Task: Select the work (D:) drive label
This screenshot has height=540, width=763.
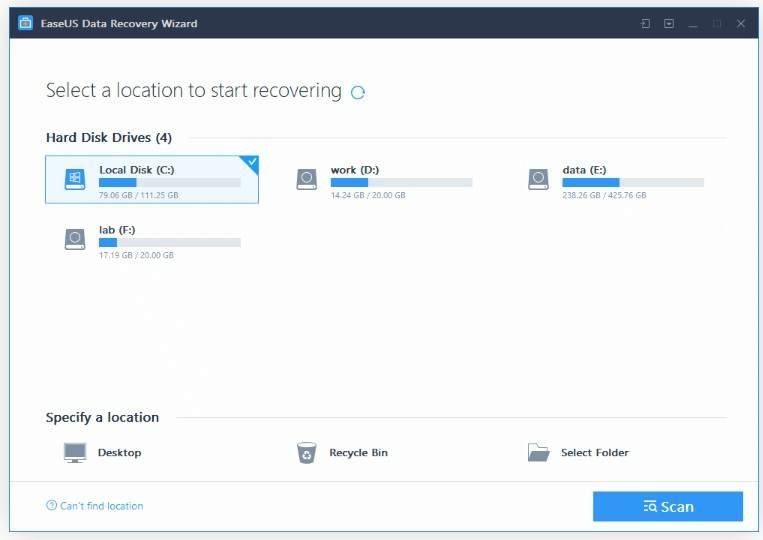Action: (x=355, y=170)
